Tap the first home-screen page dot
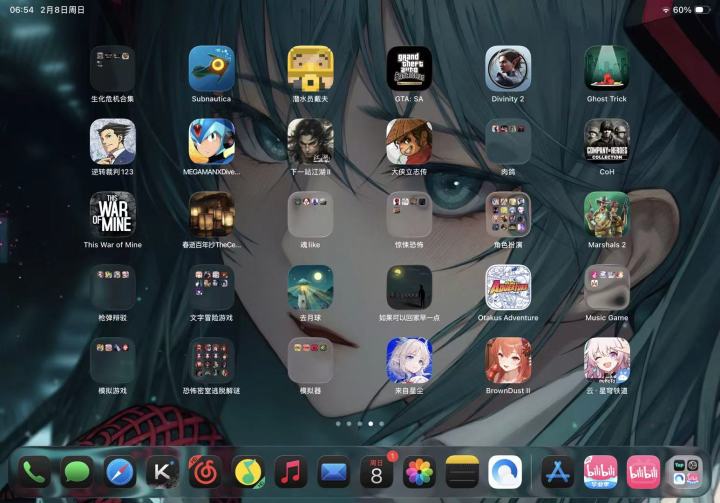The height and width of the screenshot is (503, 720). coord(338,424)
